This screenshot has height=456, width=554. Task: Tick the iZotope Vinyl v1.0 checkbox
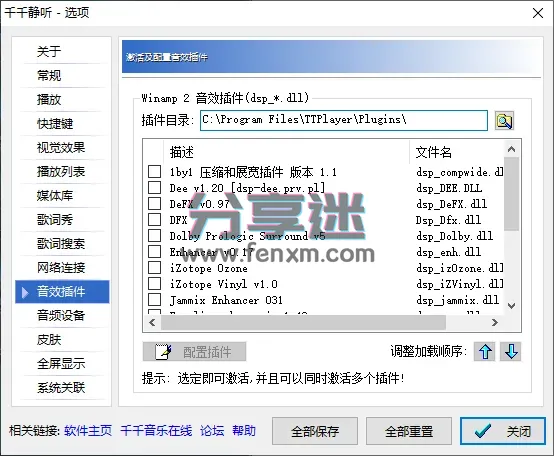click(154, 284)
